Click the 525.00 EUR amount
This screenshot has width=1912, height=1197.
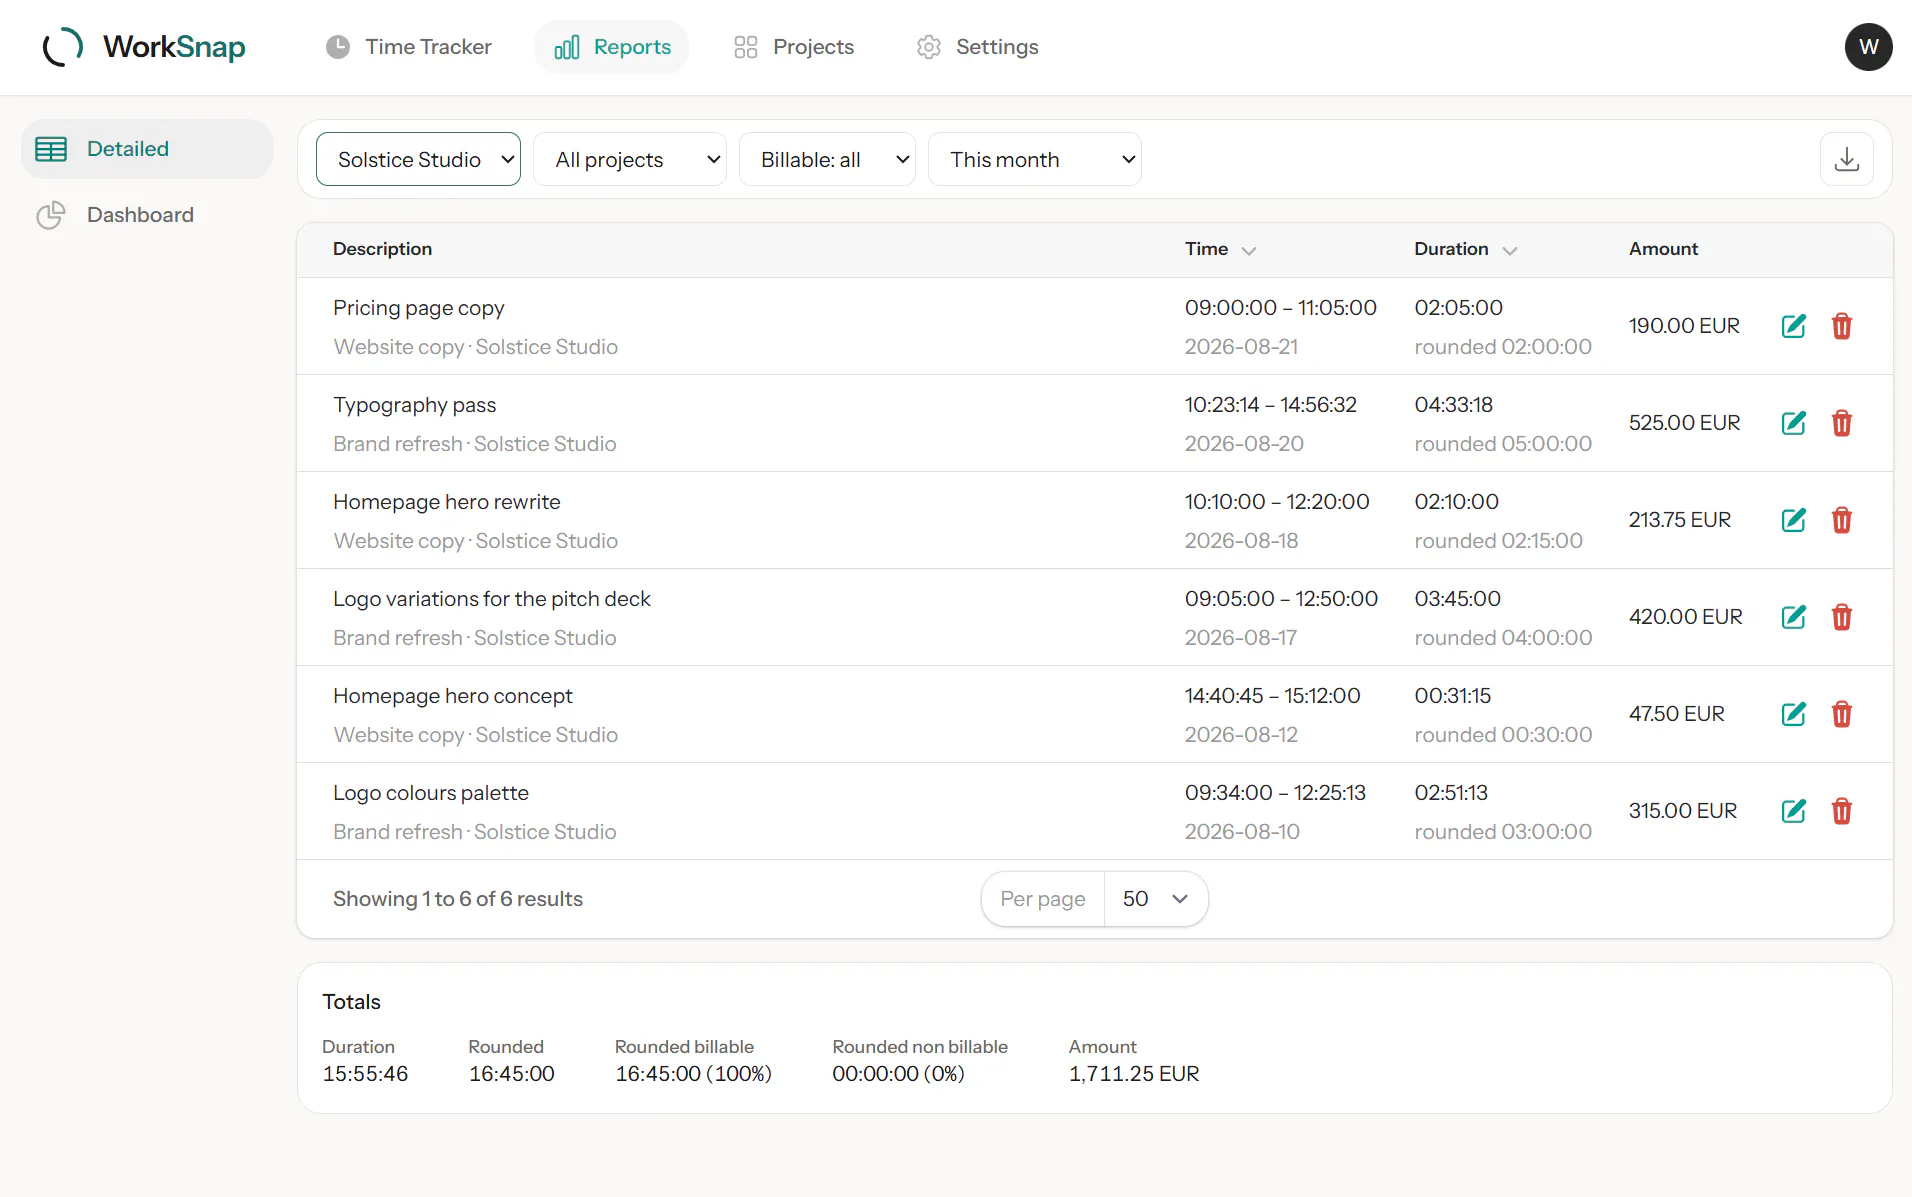[x=1684, y=423]
